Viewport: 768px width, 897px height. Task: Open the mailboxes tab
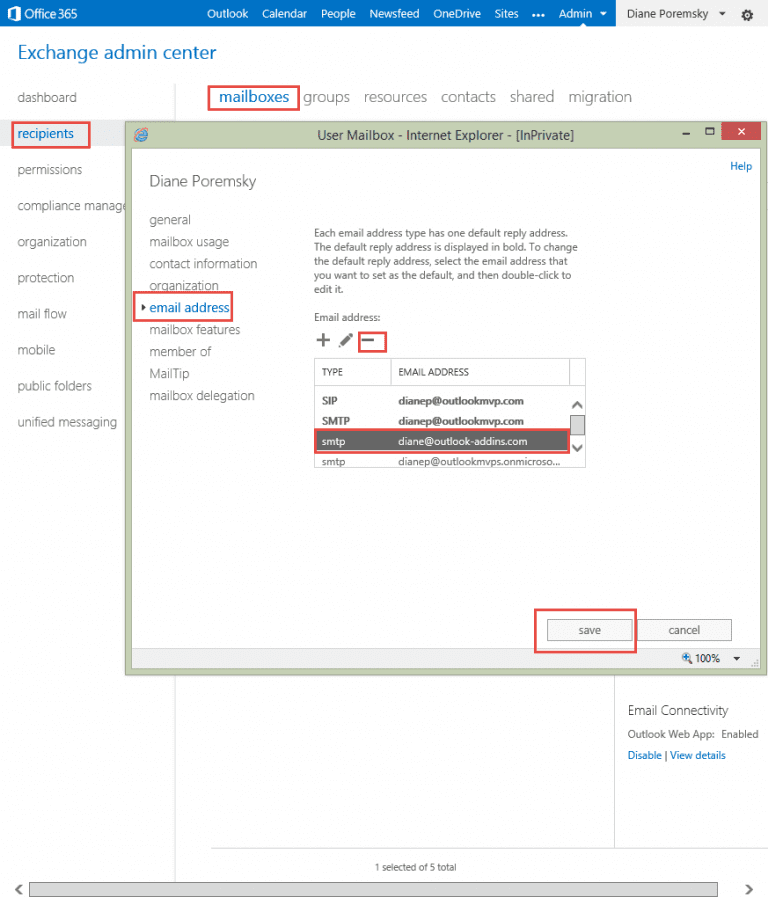coord(254,97)
